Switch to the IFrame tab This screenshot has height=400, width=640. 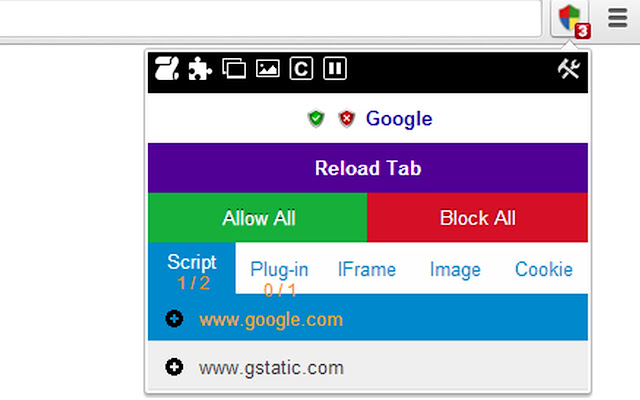click(x=367, y=270)
